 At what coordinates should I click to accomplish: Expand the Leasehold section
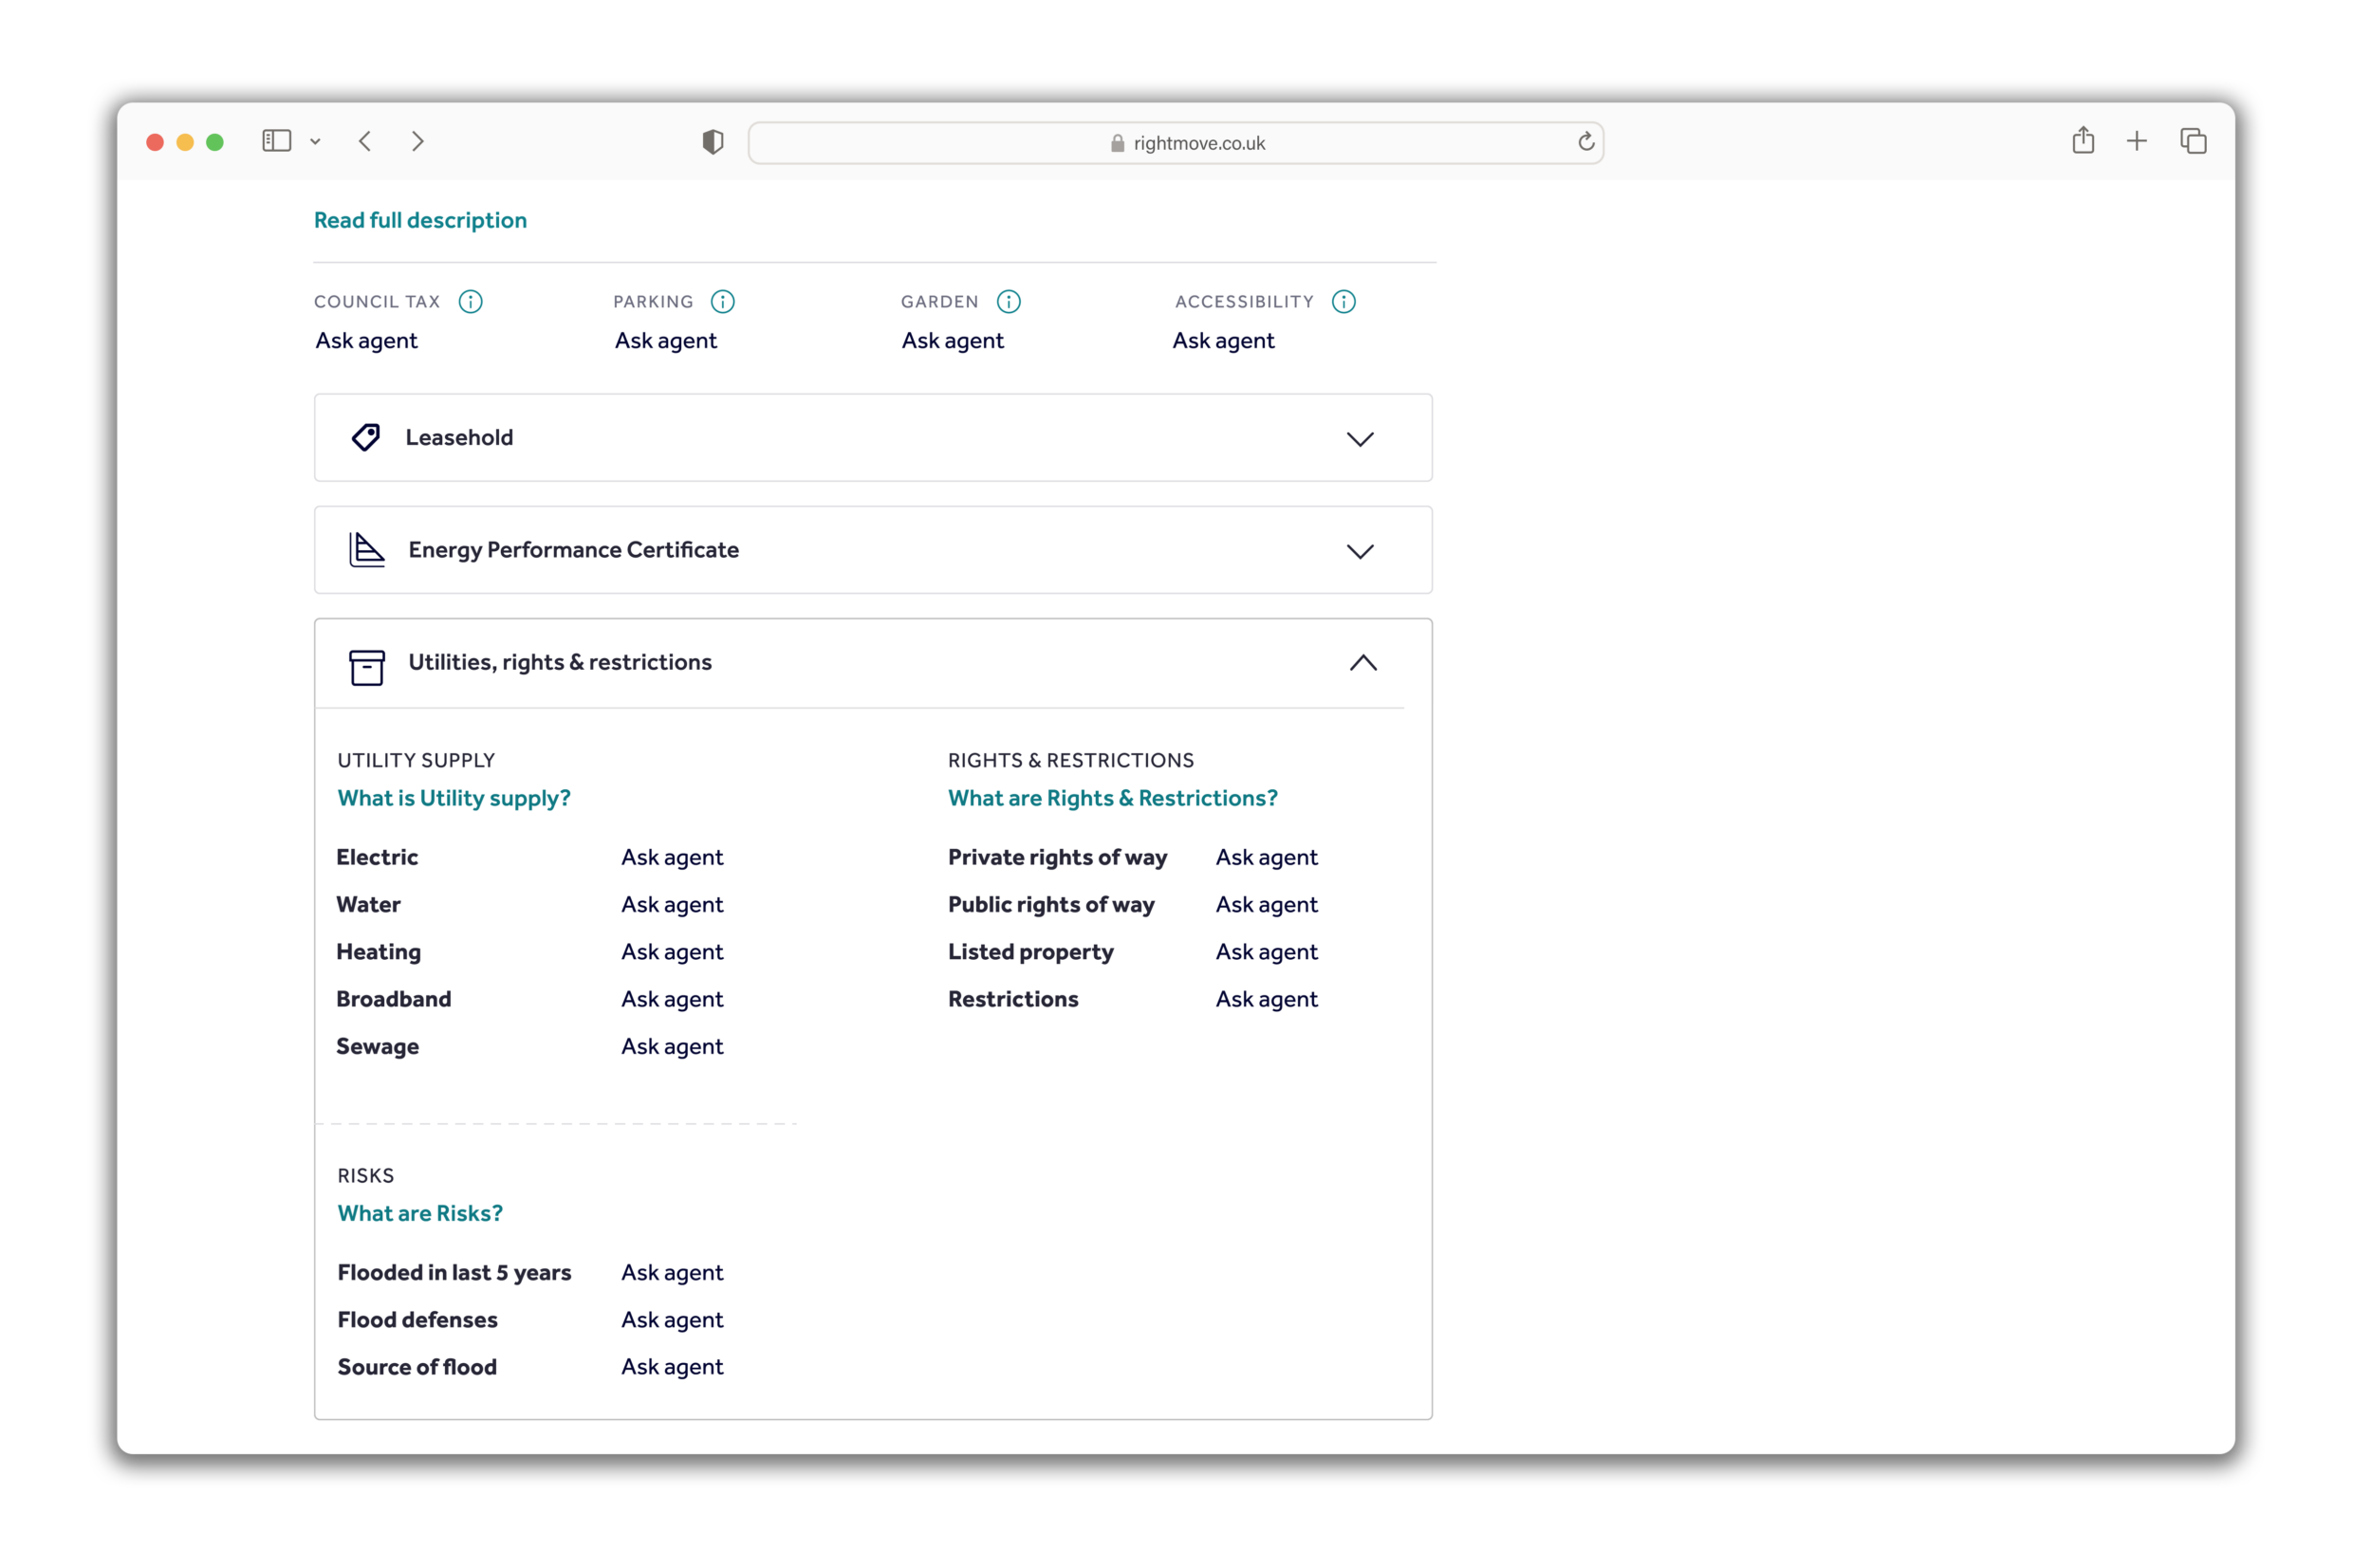1360,439
